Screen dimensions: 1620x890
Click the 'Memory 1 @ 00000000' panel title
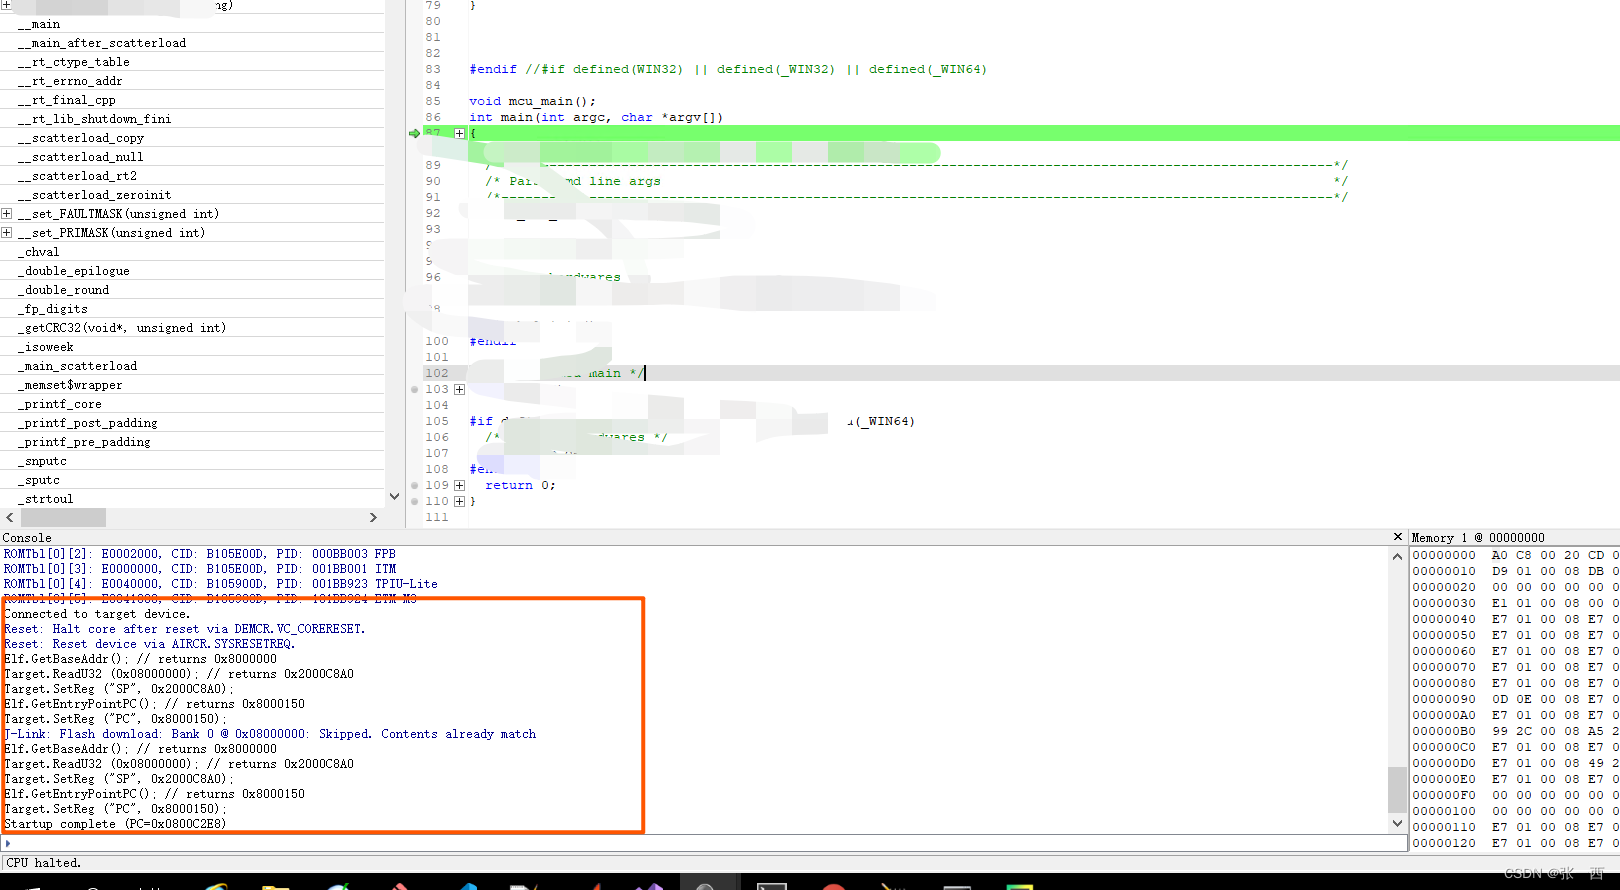[1478, 538]
